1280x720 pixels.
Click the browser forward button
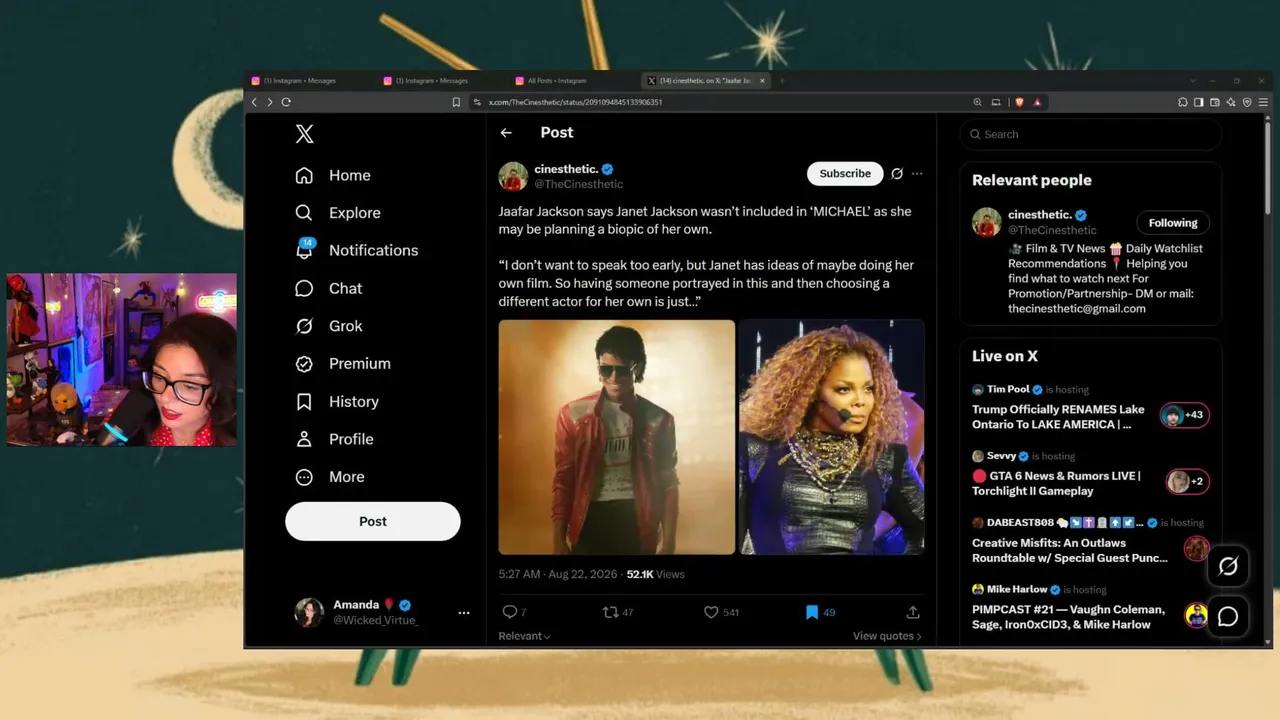(269, 102)
